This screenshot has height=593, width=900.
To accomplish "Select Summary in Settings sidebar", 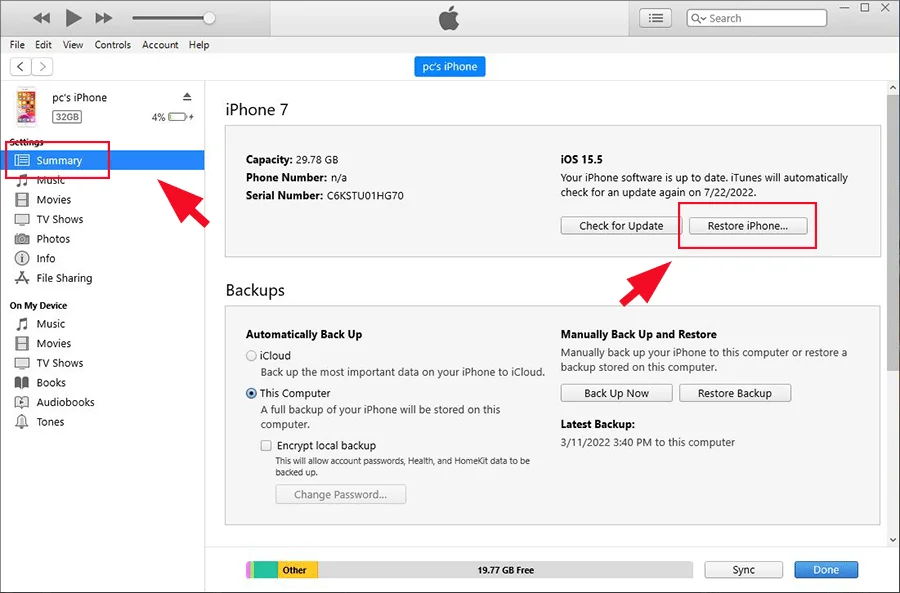I will [103, 160].
